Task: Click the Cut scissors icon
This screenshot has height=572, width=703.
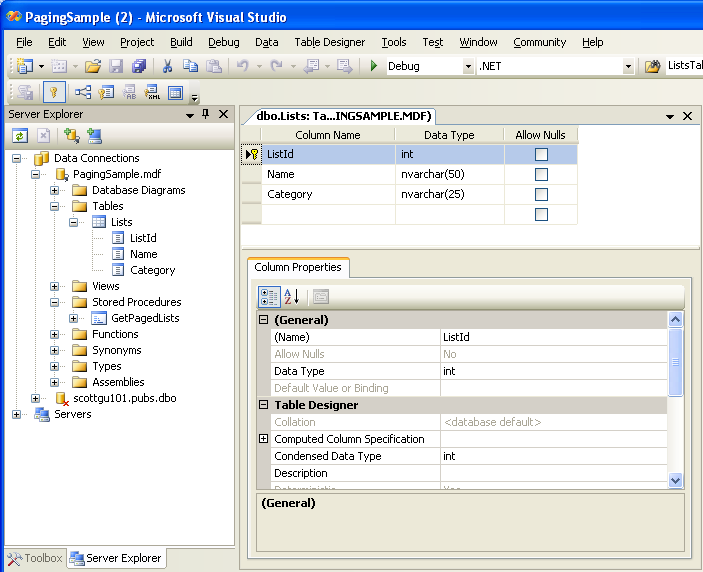Action: tap(167, 66)
